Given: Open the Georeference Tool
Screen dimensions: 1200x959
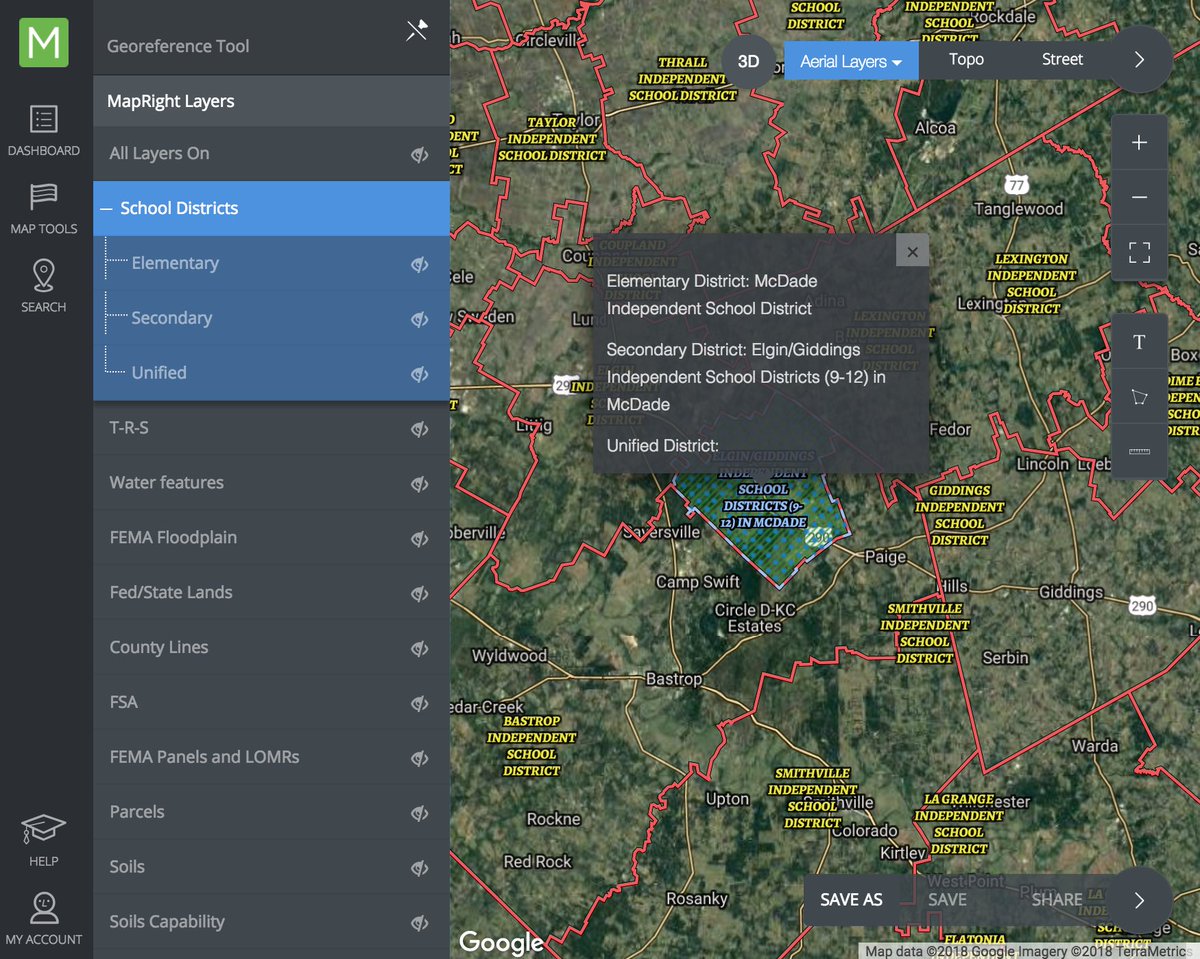Looking at the screenshot, I should [178, 46].
